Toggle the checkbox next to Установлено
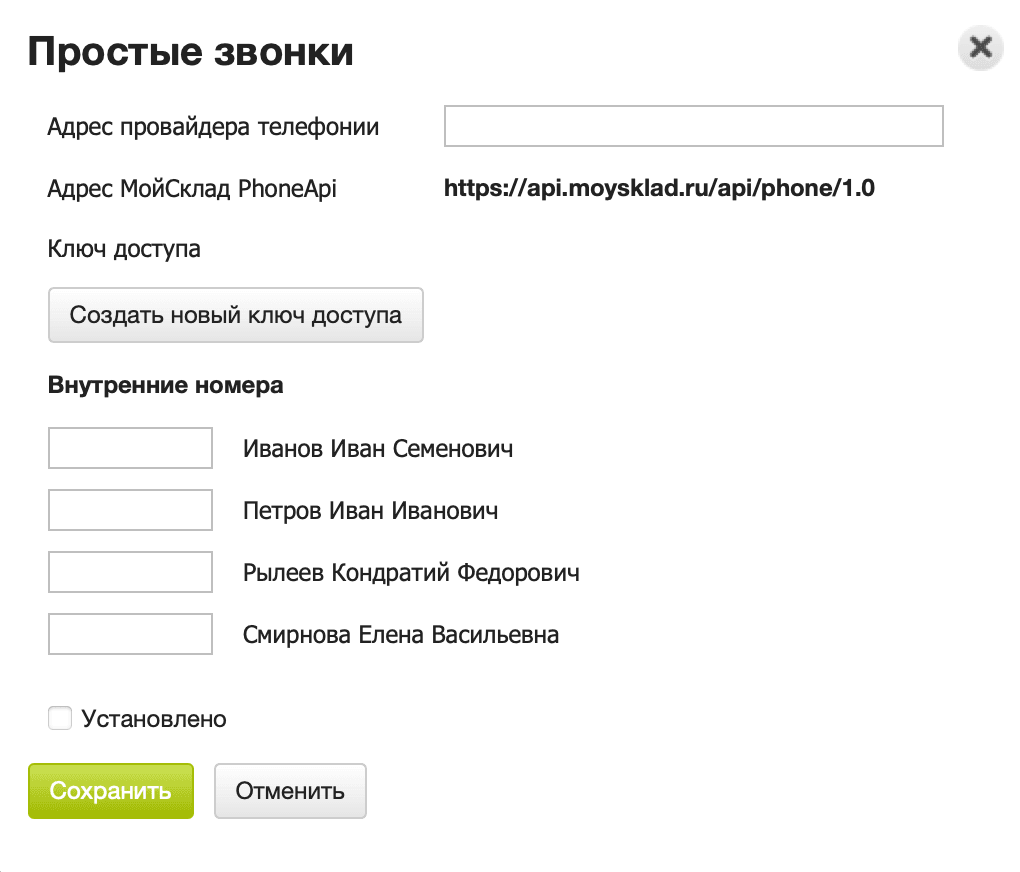This screenshot has height=872, width=1020. point(60,718)
